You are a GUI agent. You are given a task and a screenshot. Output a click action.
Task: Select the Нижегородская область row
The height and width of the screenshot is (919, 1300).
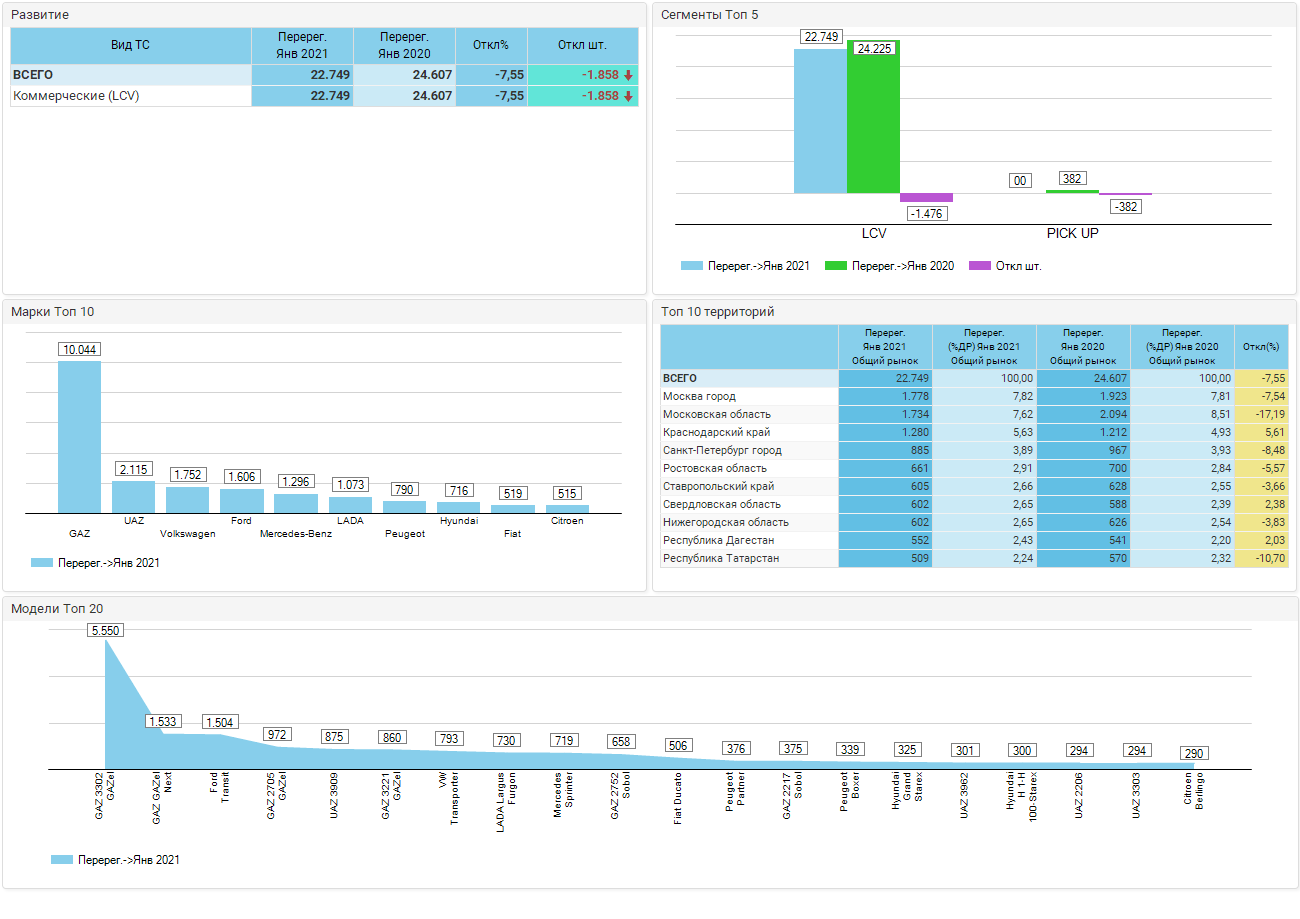[975, 523]
